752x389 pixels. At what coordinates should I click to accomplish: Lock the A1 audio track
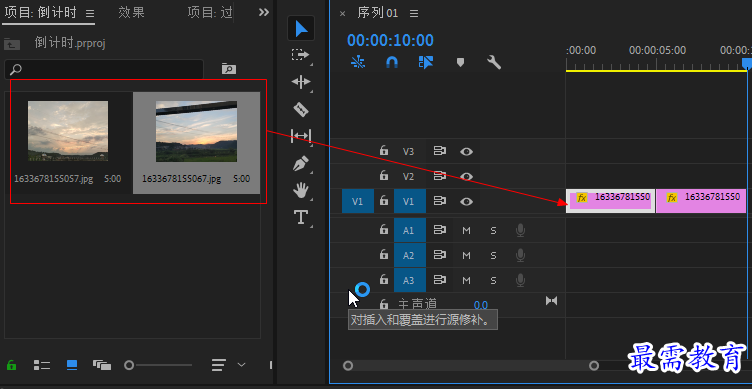pos(384,230)
